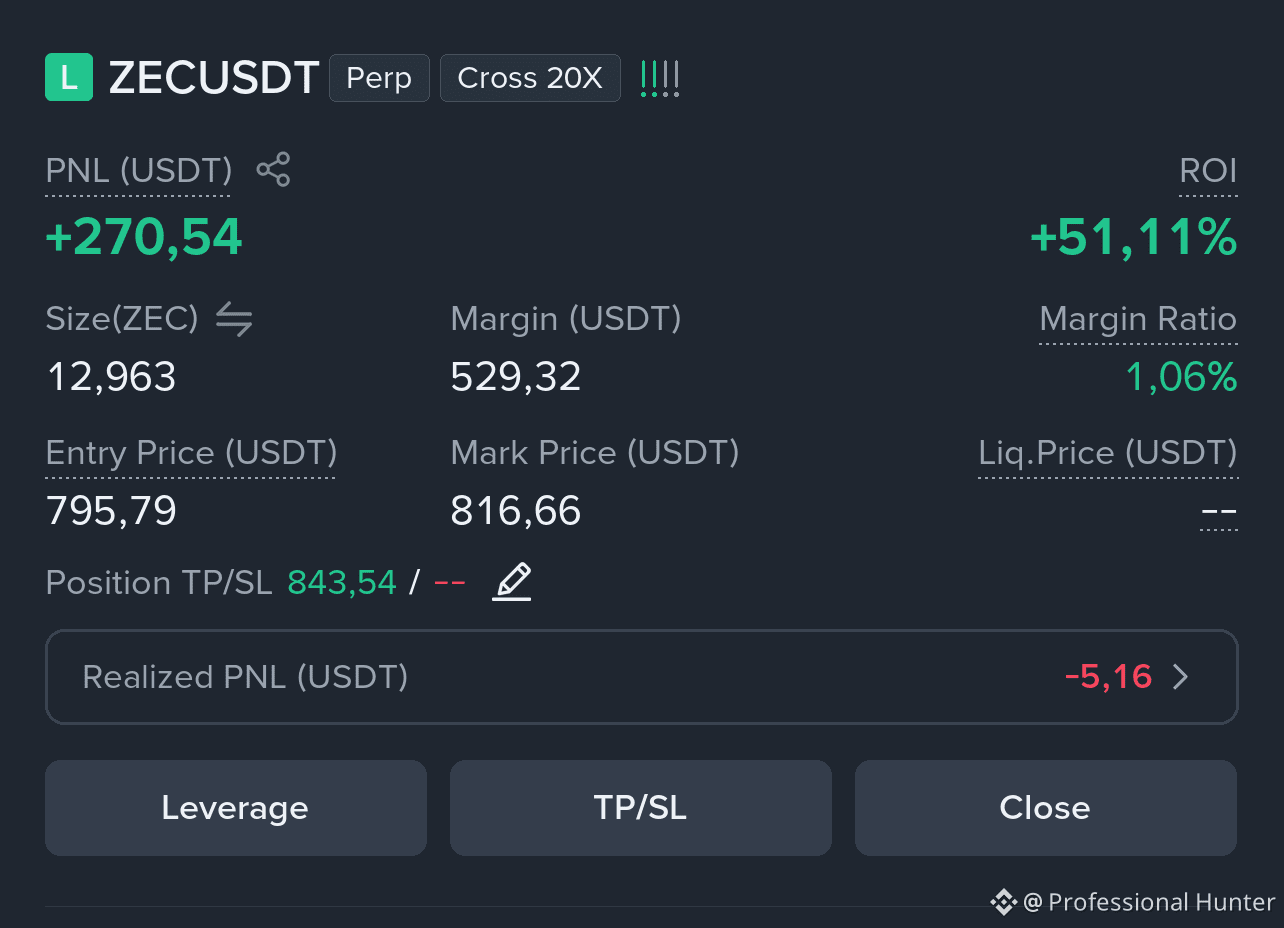Viewport: 1284px width, 928px height.
Task: Open the TP/SL settings button
Action: (641, 808)
